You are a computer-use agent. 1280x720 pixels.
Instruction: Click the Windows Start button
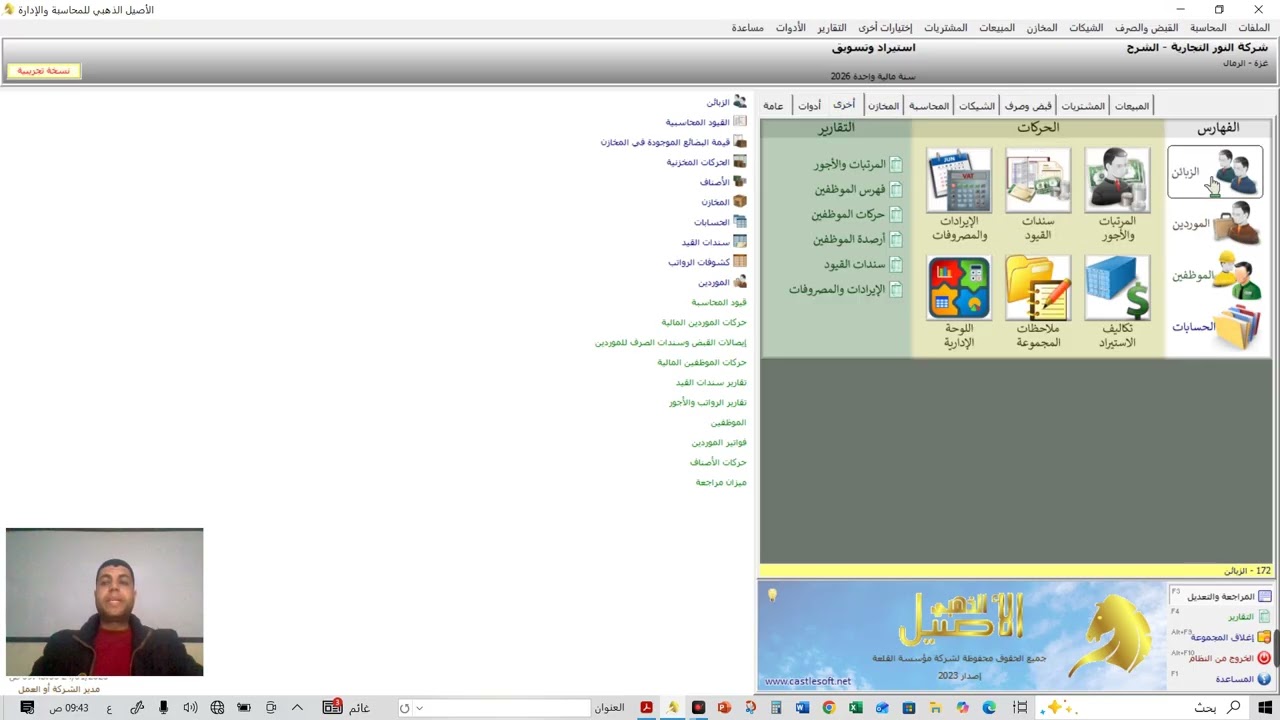click(x=1264, y=708)
